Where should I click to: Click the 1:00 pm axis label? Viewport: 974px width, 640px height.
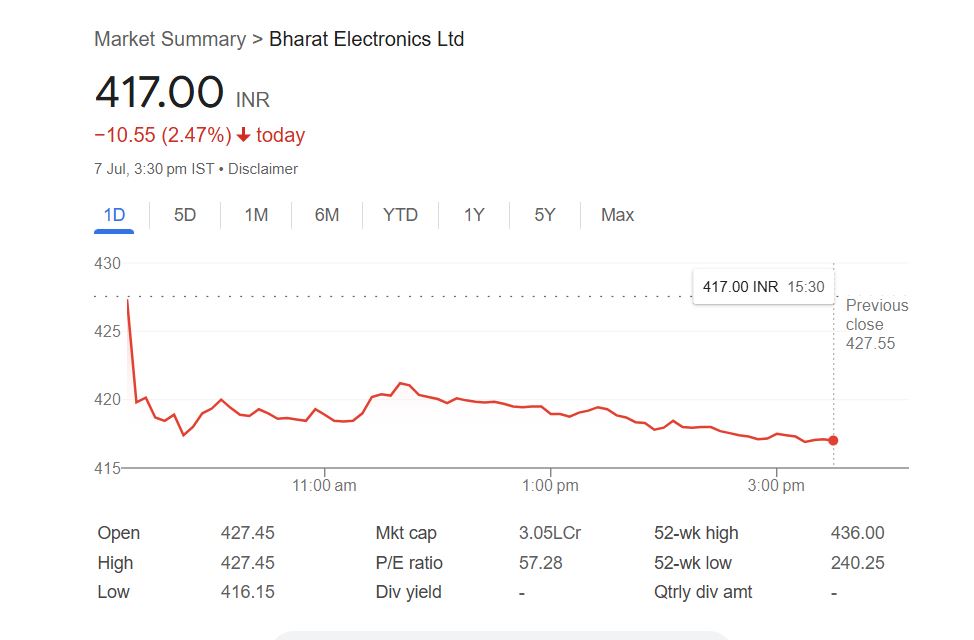(551, 486)
